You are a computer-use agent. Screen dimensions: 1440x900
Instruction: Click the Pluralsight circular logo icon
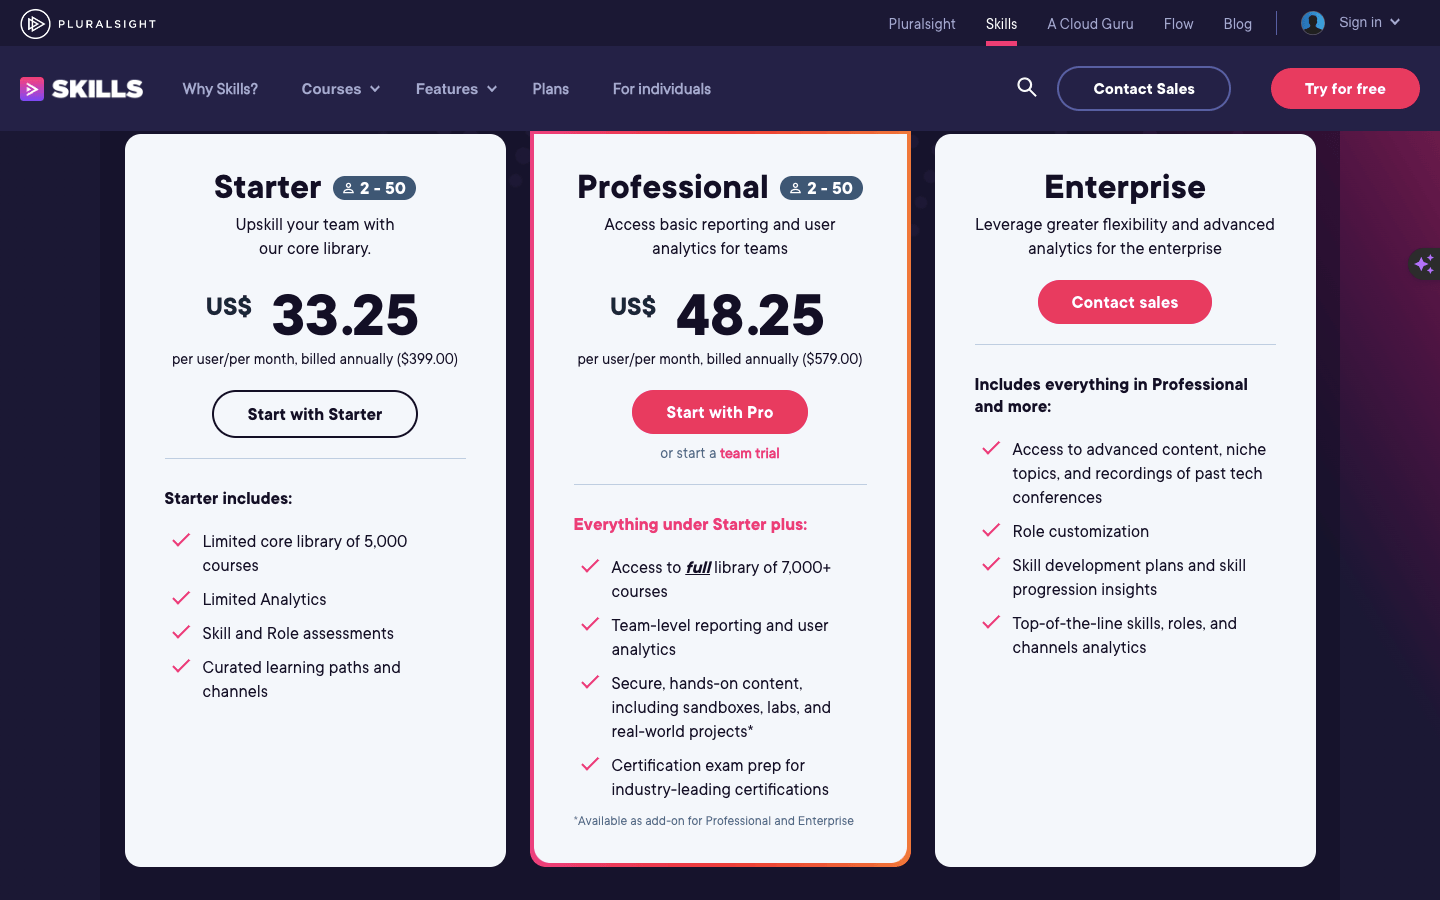(36, 23)
